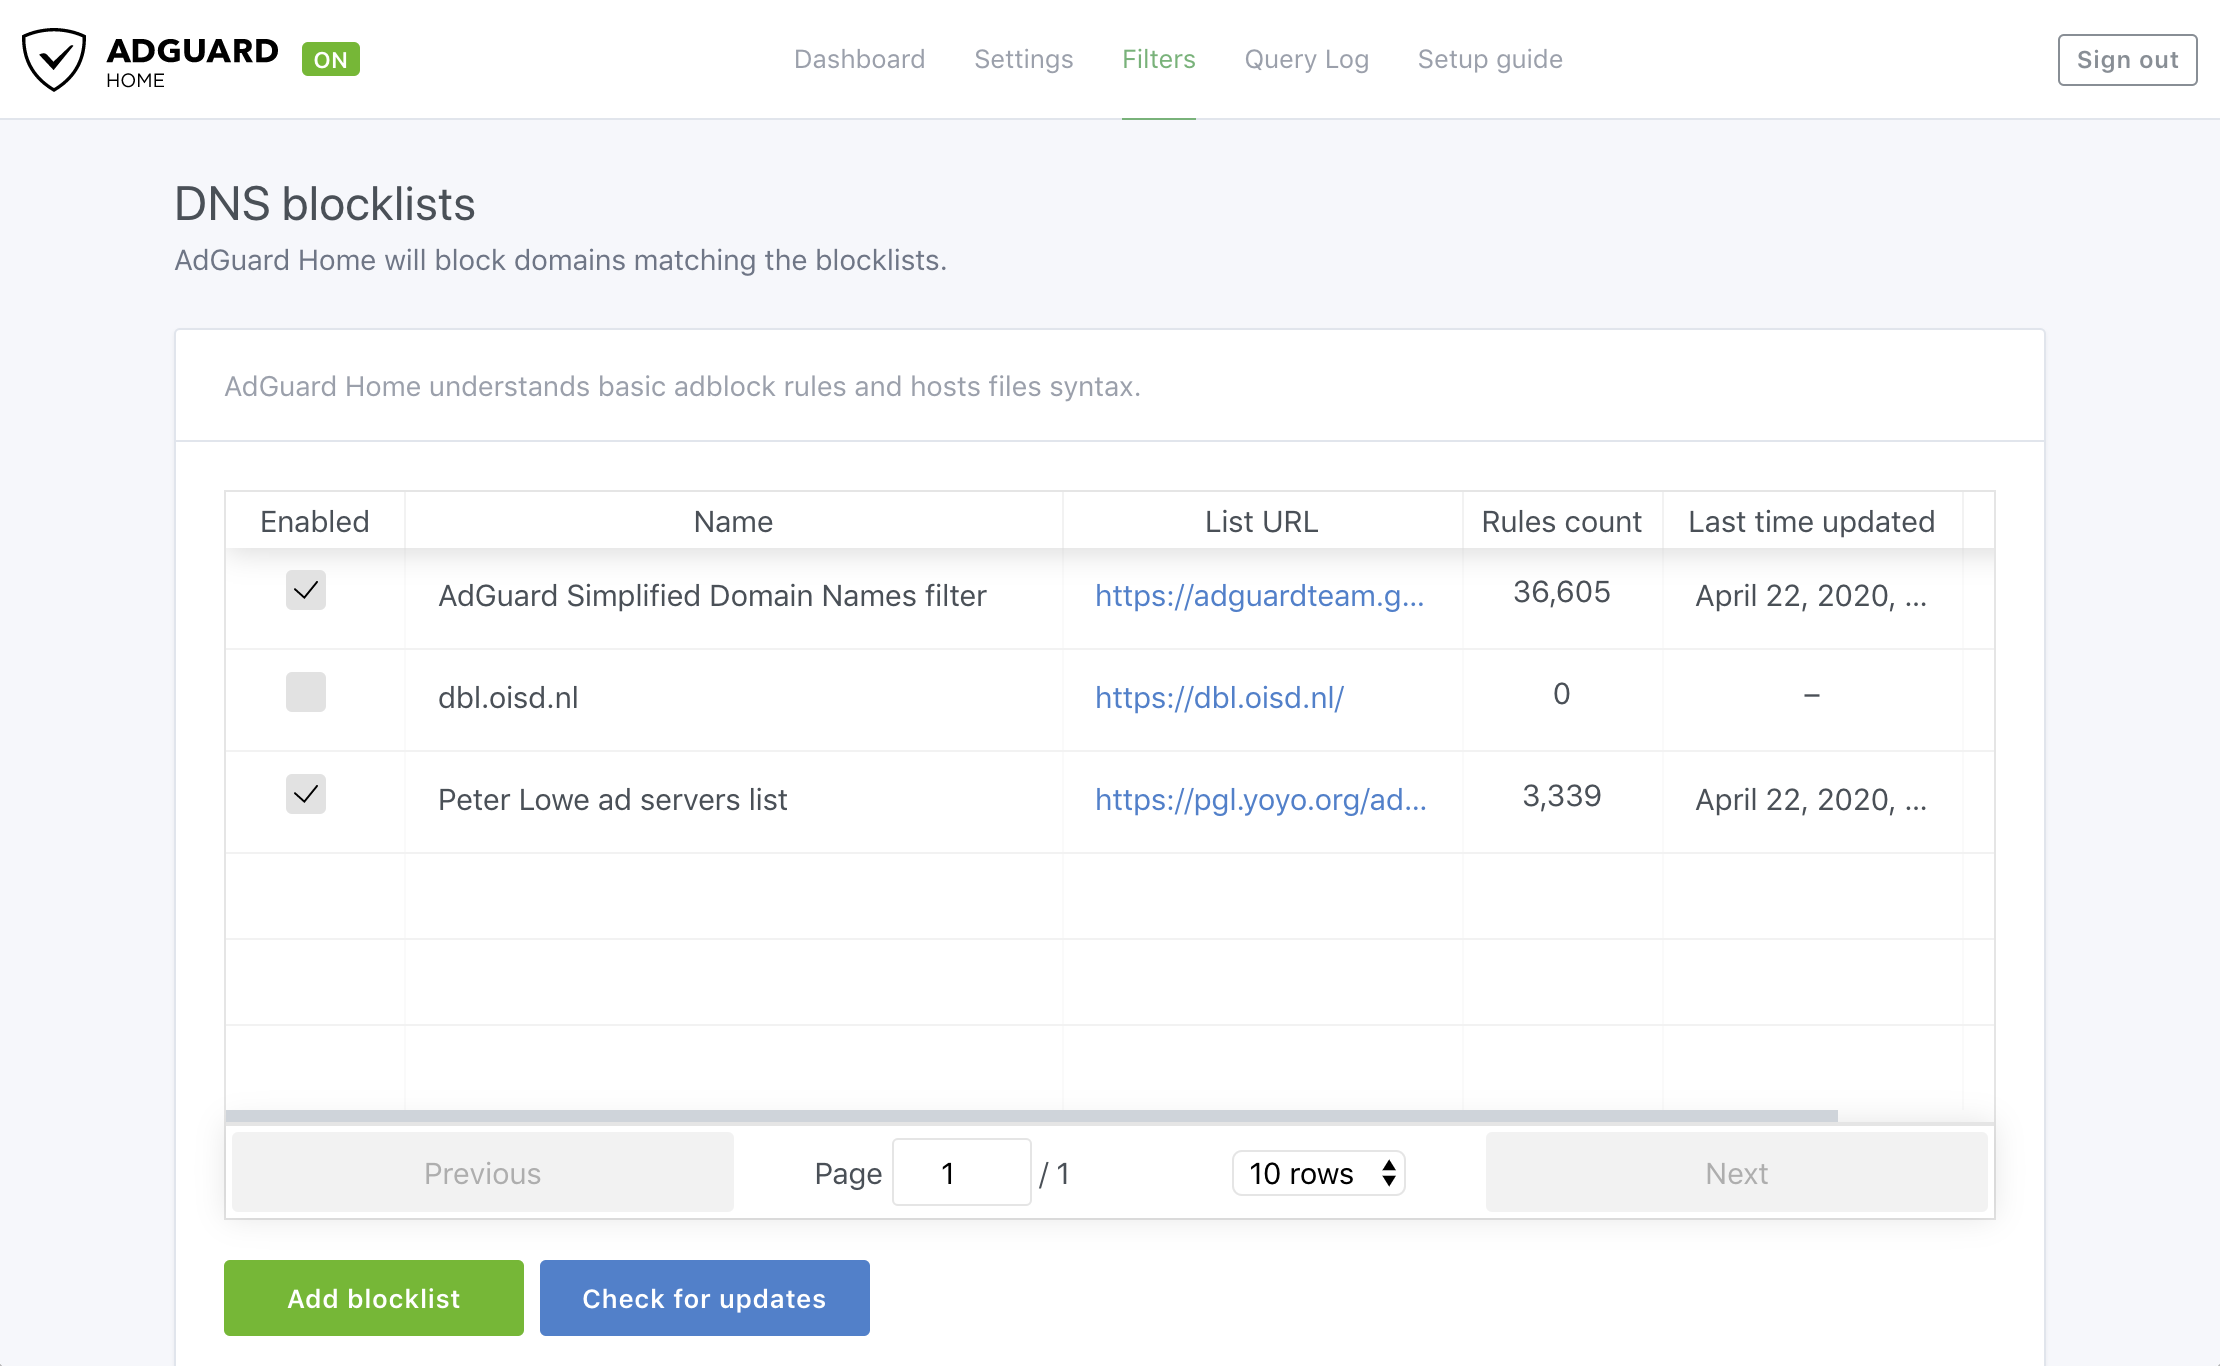
Task: Click the Sign out button icon
Action: [x=2125, y=59]
